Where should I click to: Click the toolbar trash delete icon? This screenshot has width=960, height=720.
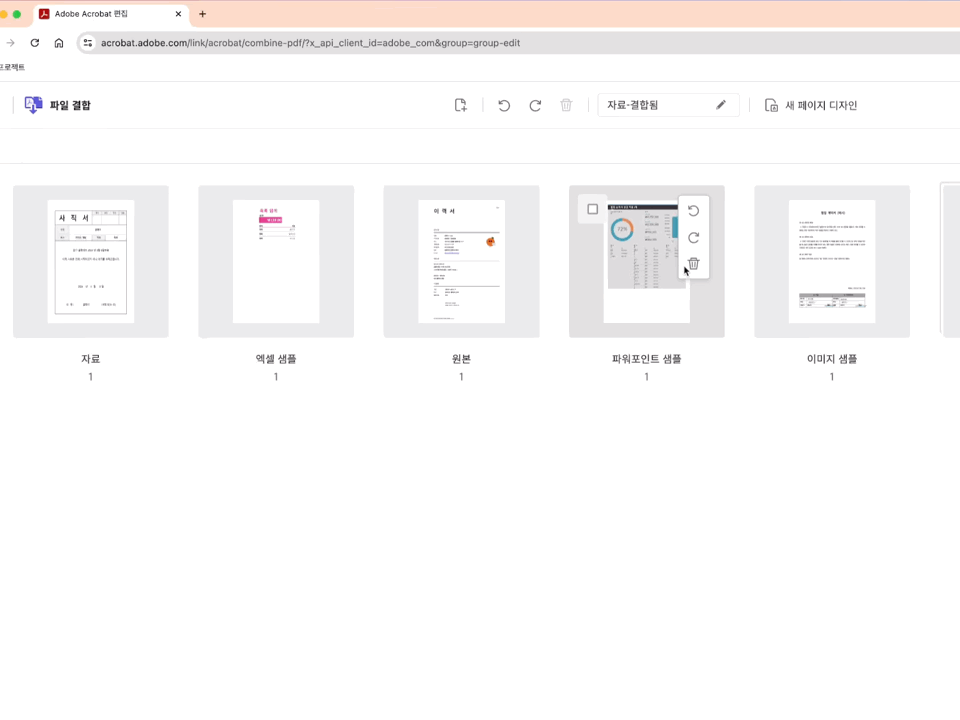click(566, 105)
